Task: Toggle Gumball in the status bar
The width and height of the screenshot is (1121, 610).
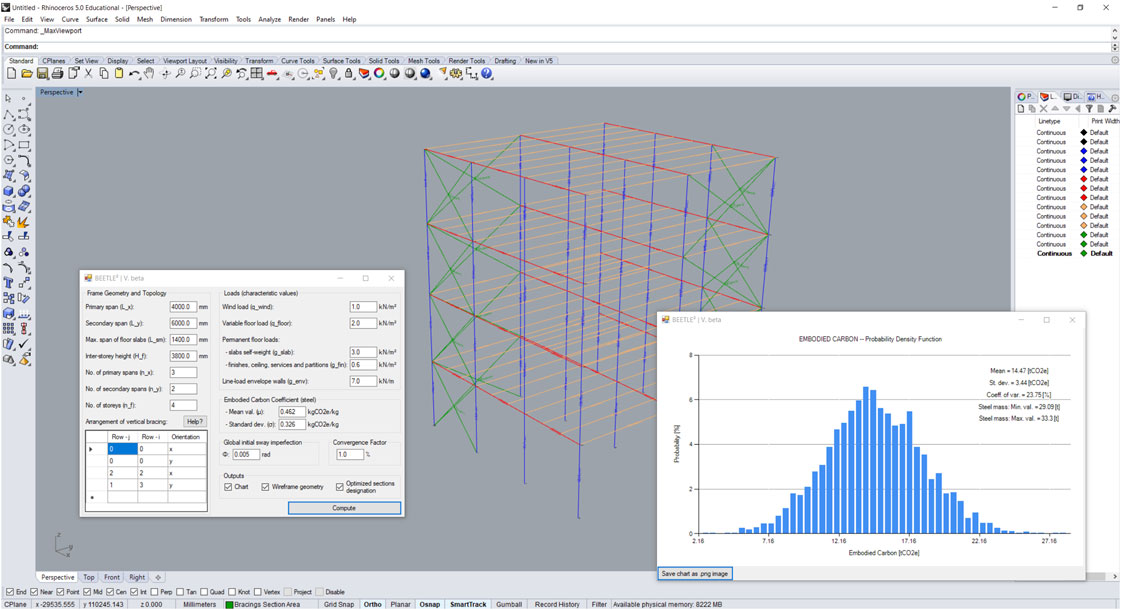Action: tap(509, 604)
